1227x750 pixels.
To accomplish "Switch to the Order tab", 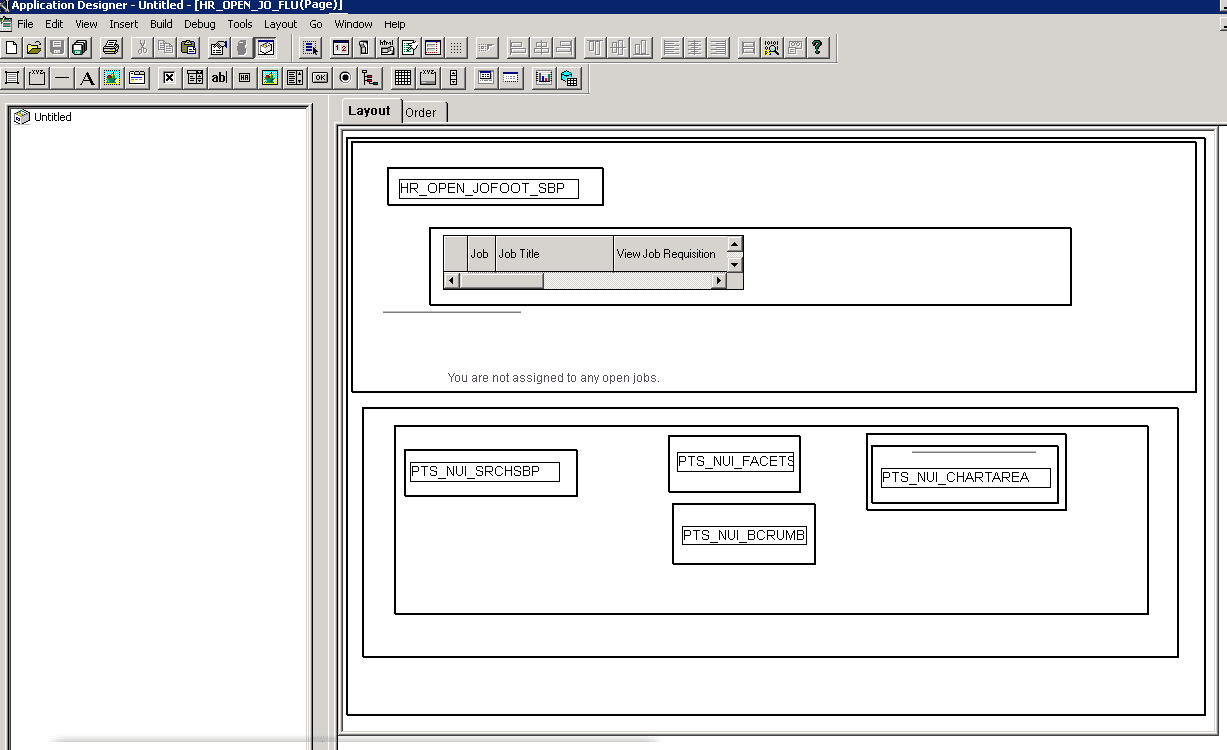I will point(421,113).
